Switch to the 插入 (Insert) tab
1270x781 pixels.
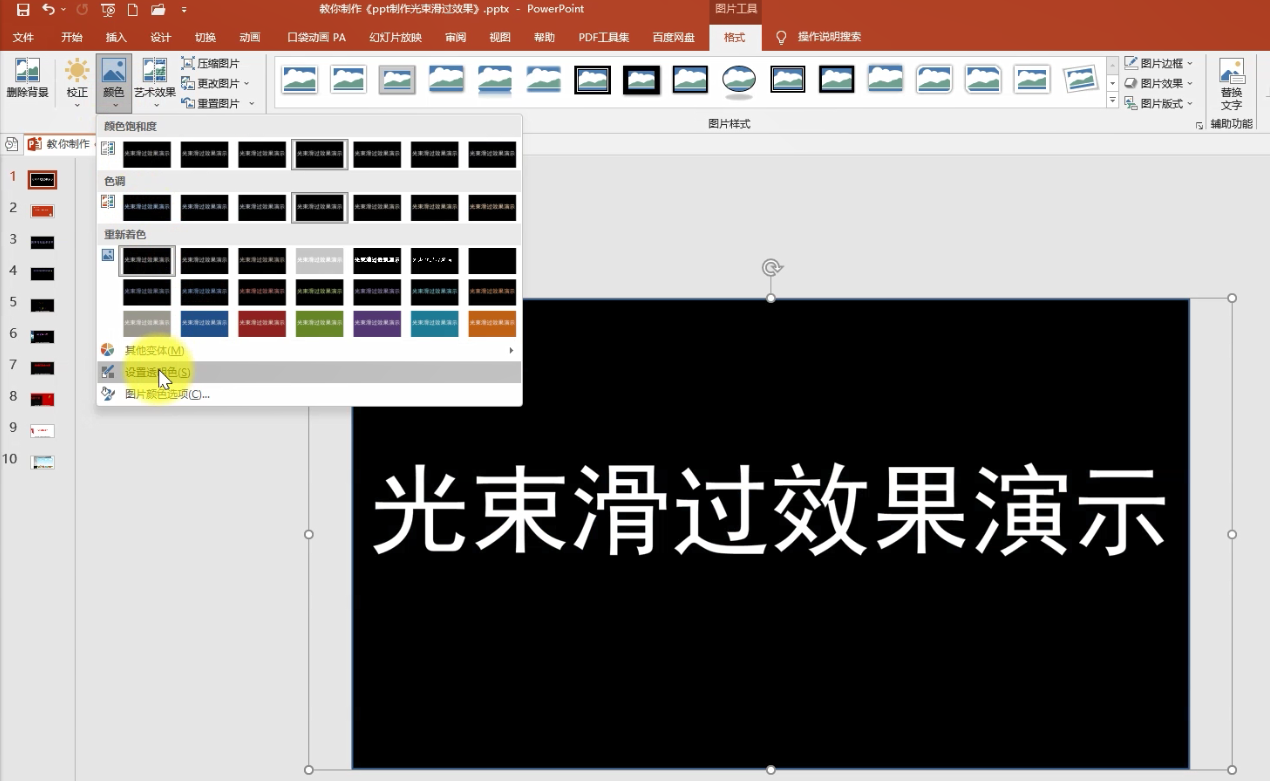click(x=116, y=37)
